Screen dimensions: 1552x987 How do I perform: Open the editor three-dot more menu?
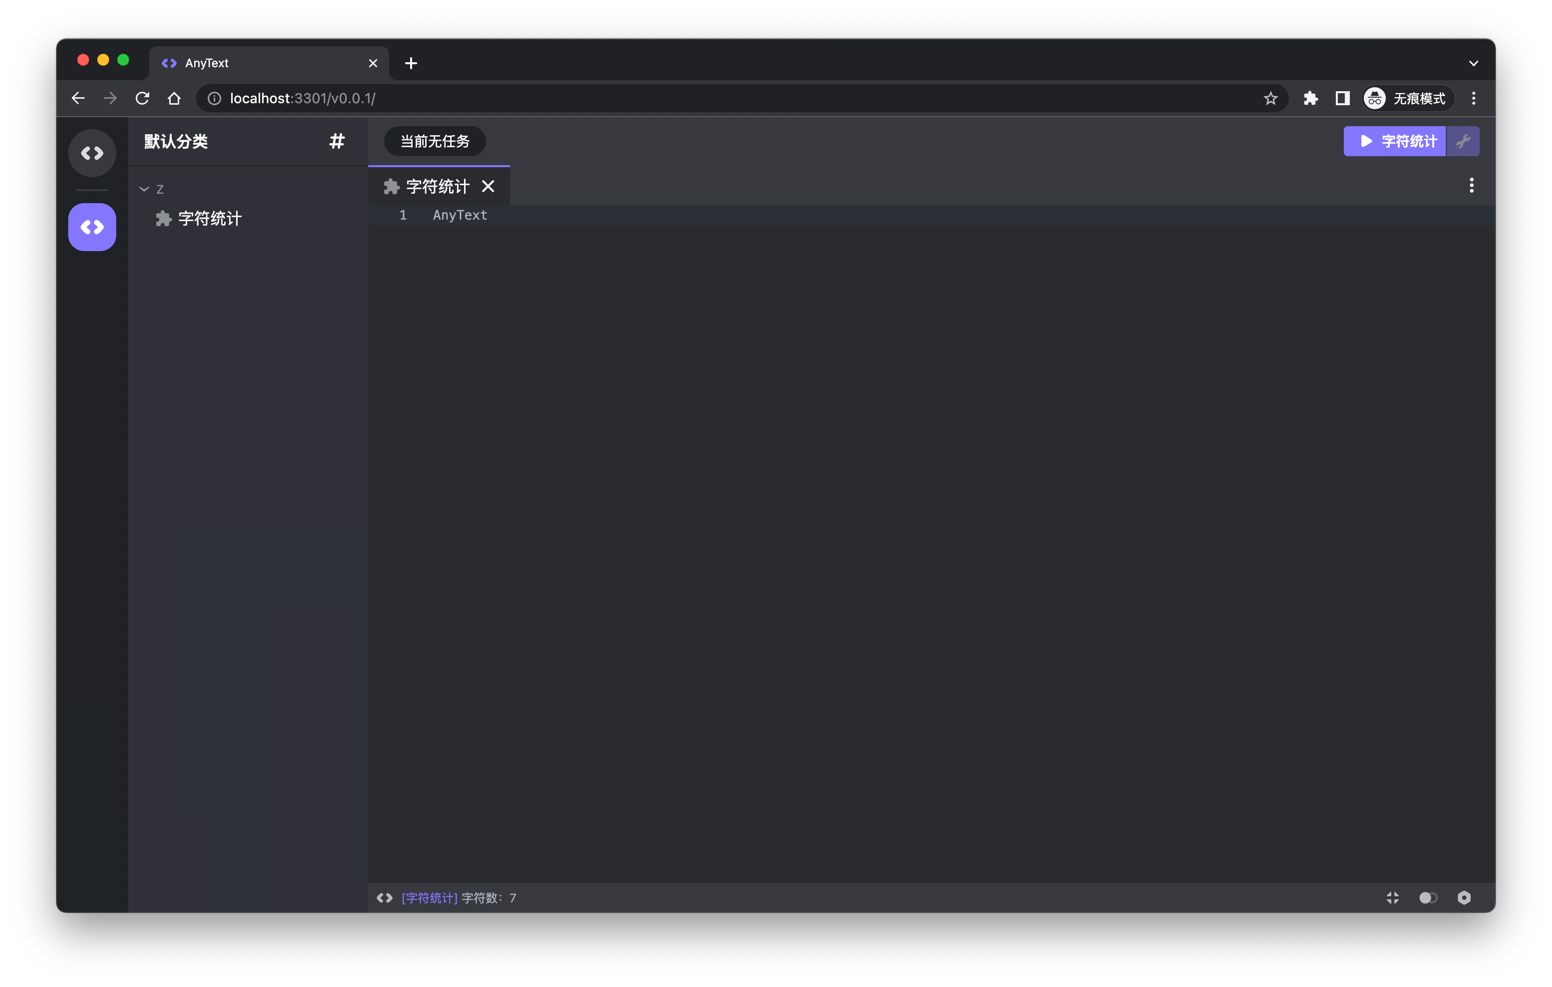pyautogui.click(x=1471, y=185)
